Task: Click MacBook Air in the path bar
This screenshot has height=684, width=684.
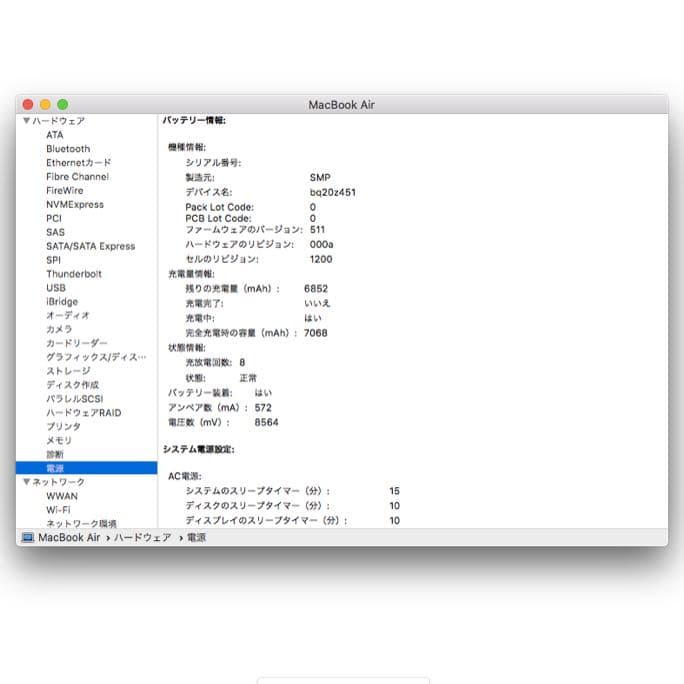Action: click(x=69, y=537)
